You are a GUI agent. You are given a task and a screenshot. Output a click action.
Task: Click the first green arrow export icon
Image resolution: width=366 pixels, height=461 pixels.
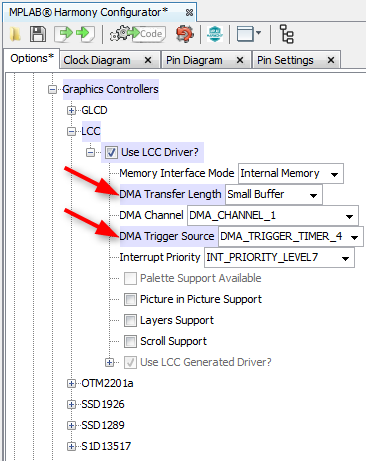click(64, 34)
